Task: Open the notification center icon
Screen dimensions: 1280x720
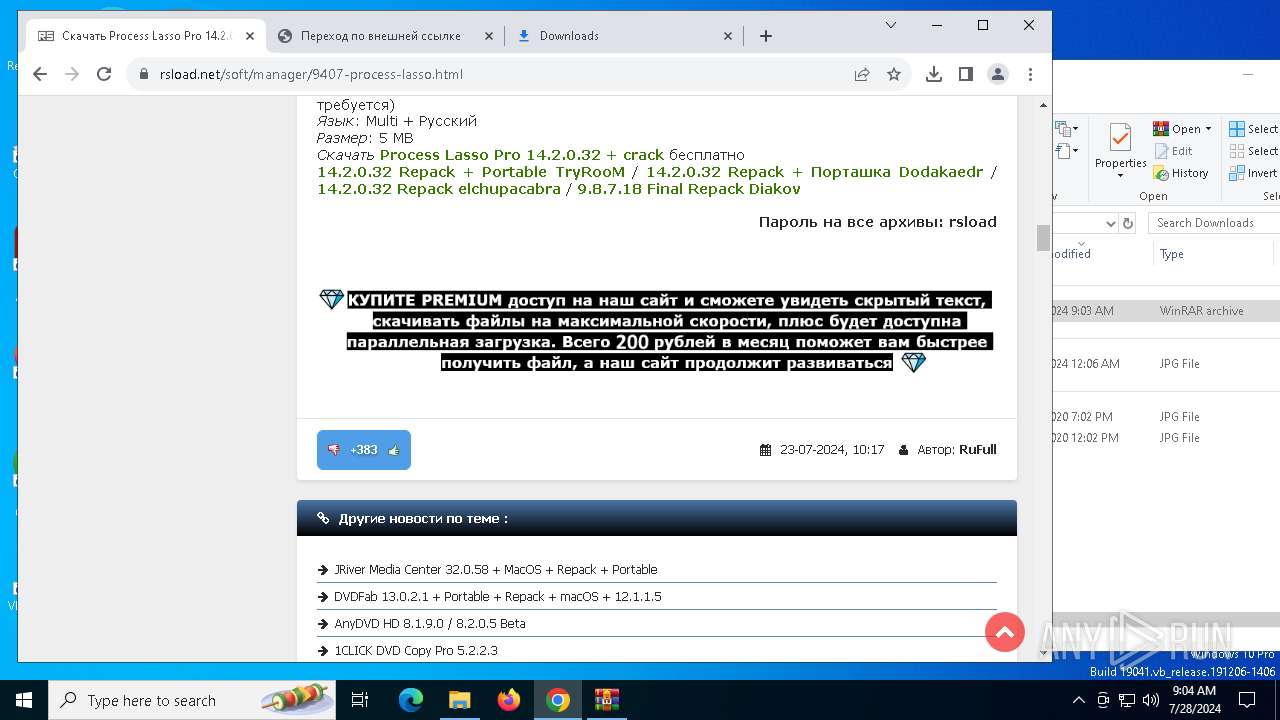Action: coord(1247,700)
